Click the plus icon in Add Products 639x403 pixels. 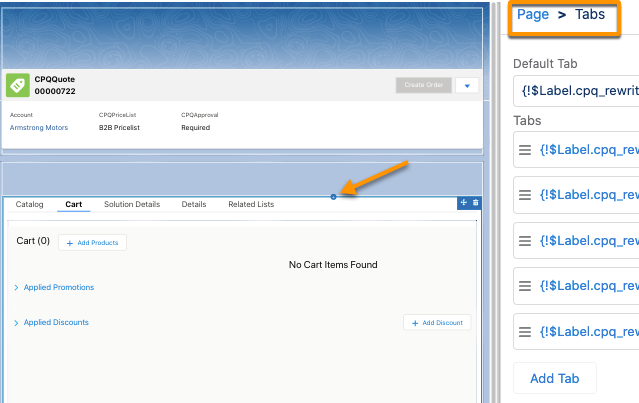coord(70,243)
